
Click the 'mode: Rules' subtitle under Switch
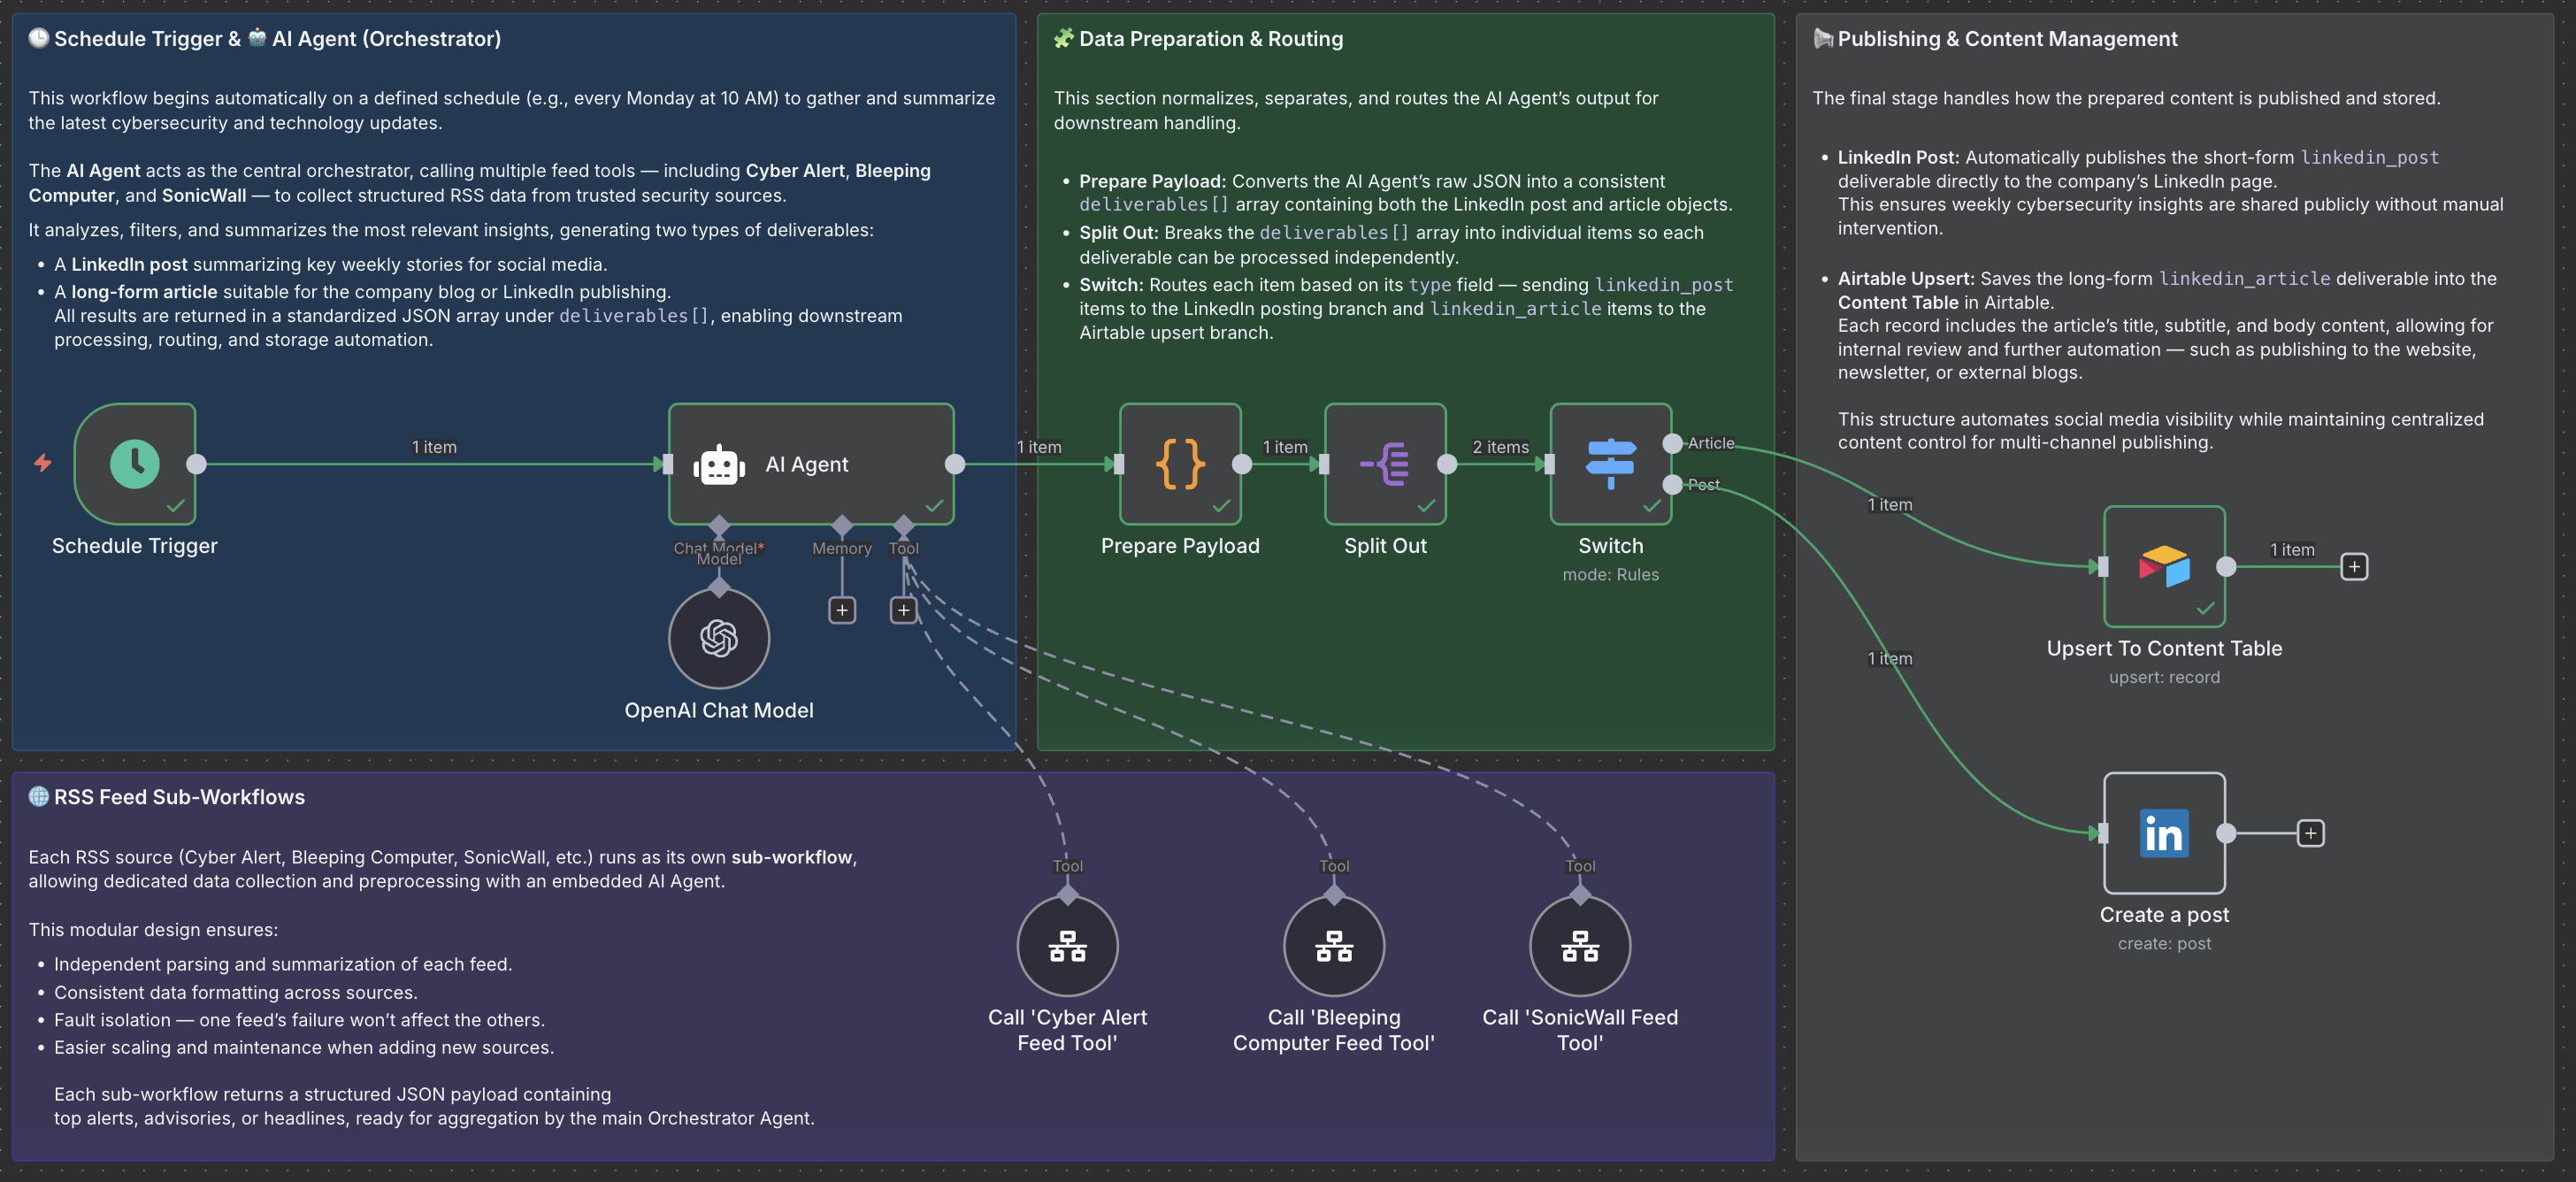pos(1610,575)
